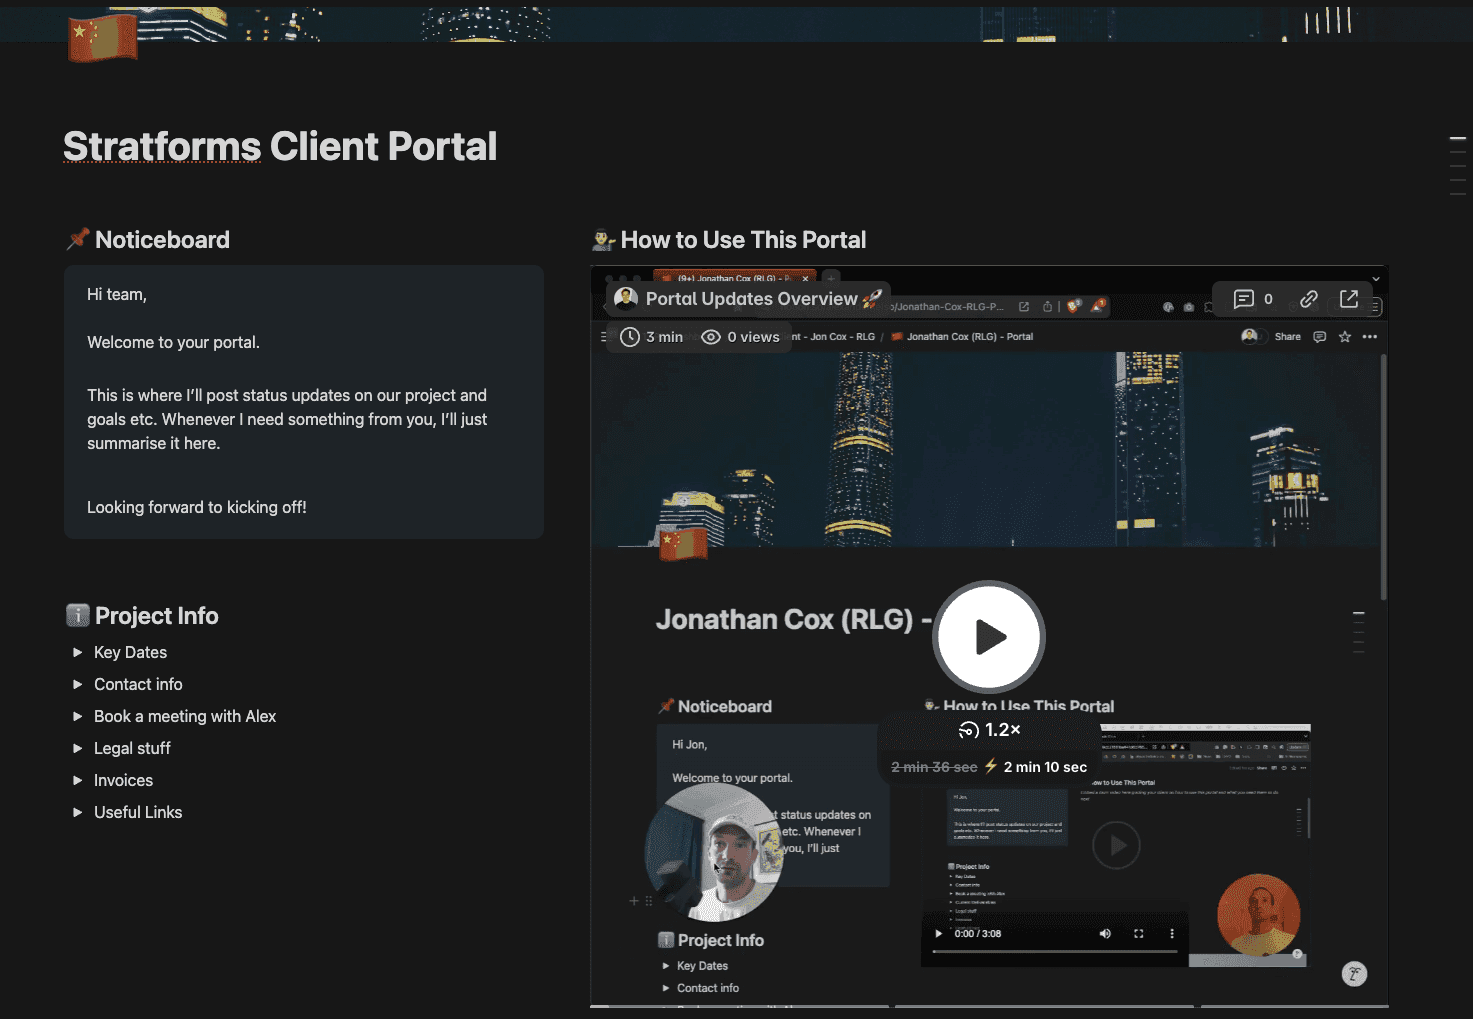Expand the Useful Links toggle

pyautogui.click(x=78, y=812)
